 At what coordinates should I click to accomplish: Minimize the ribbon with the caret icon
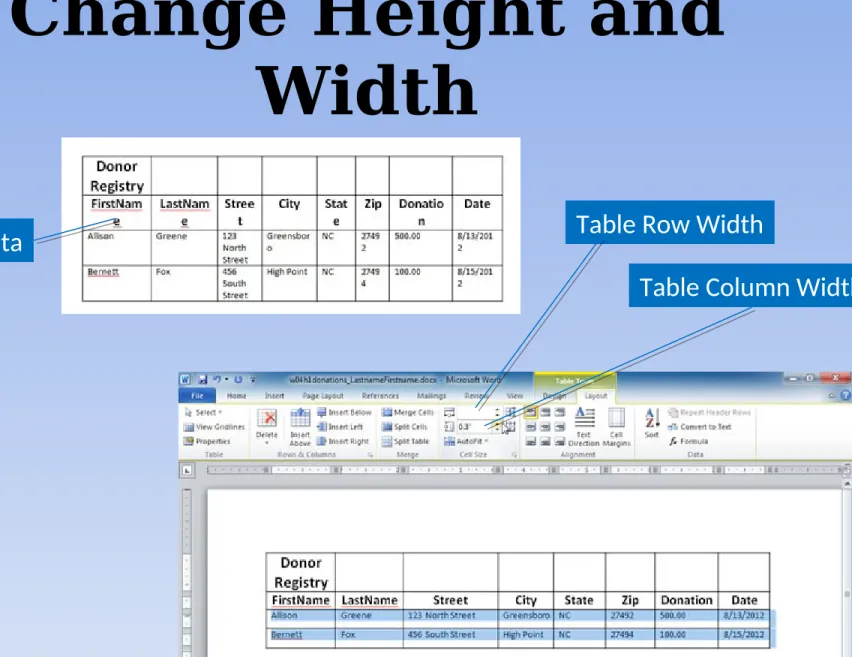831,396
